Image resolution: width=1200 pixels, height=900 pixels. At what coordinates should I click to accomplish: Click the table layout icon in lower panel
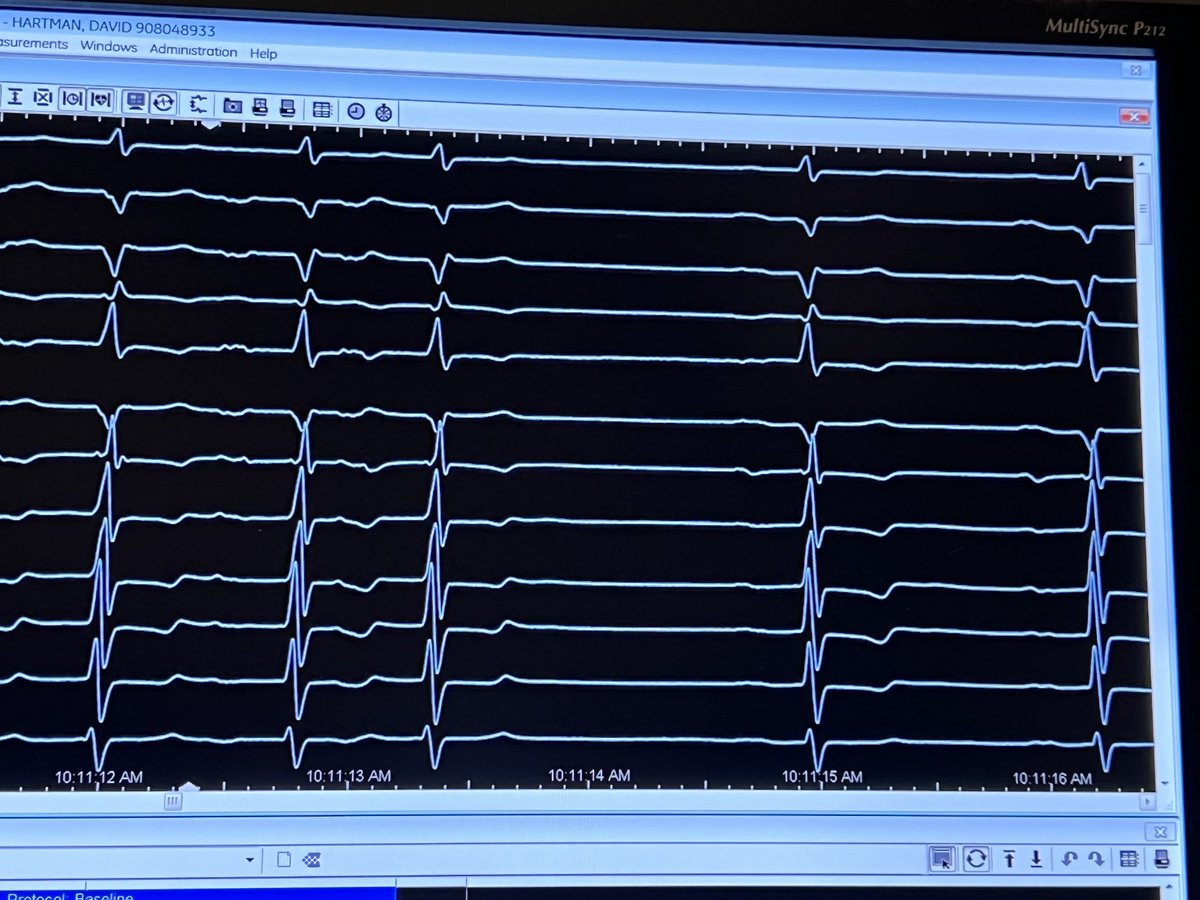coord(1129,858)
